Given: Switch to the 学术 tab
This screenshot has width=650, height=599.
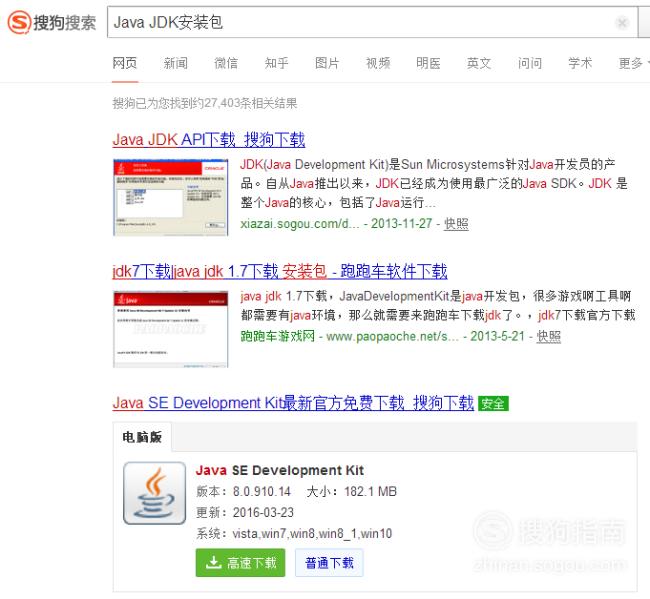Looking at the screenshot, I should [x=580, y=63].
